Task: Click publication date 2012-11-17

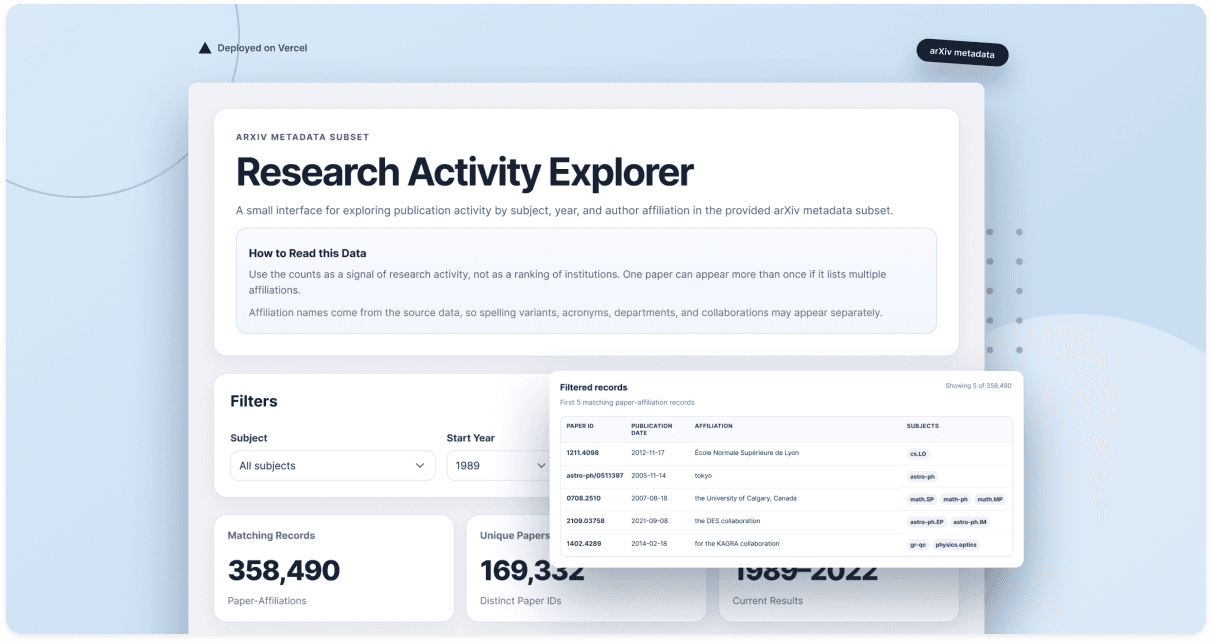Action: pos(647,453)
